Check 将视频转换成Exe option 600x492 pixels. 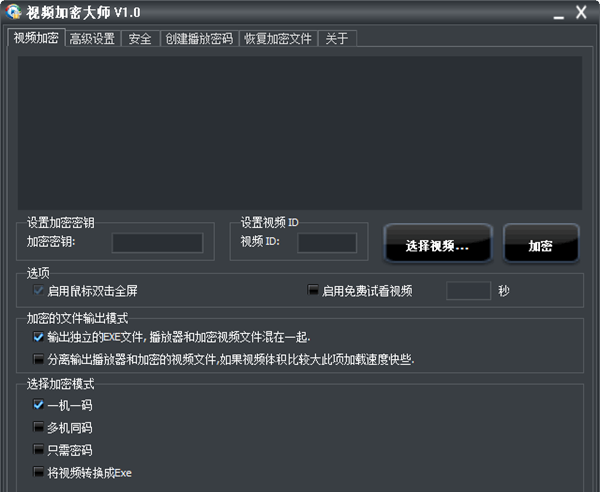click(x=38, y=472)
